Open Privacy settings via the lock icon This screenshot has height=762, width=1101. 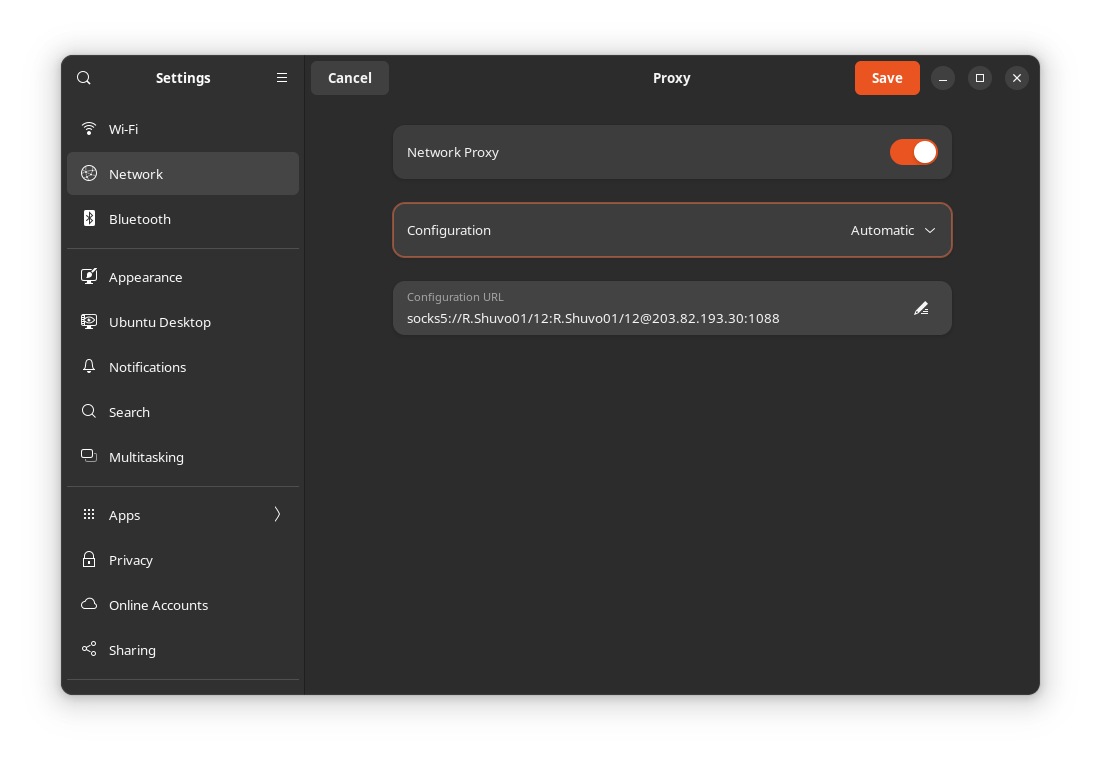89,559
